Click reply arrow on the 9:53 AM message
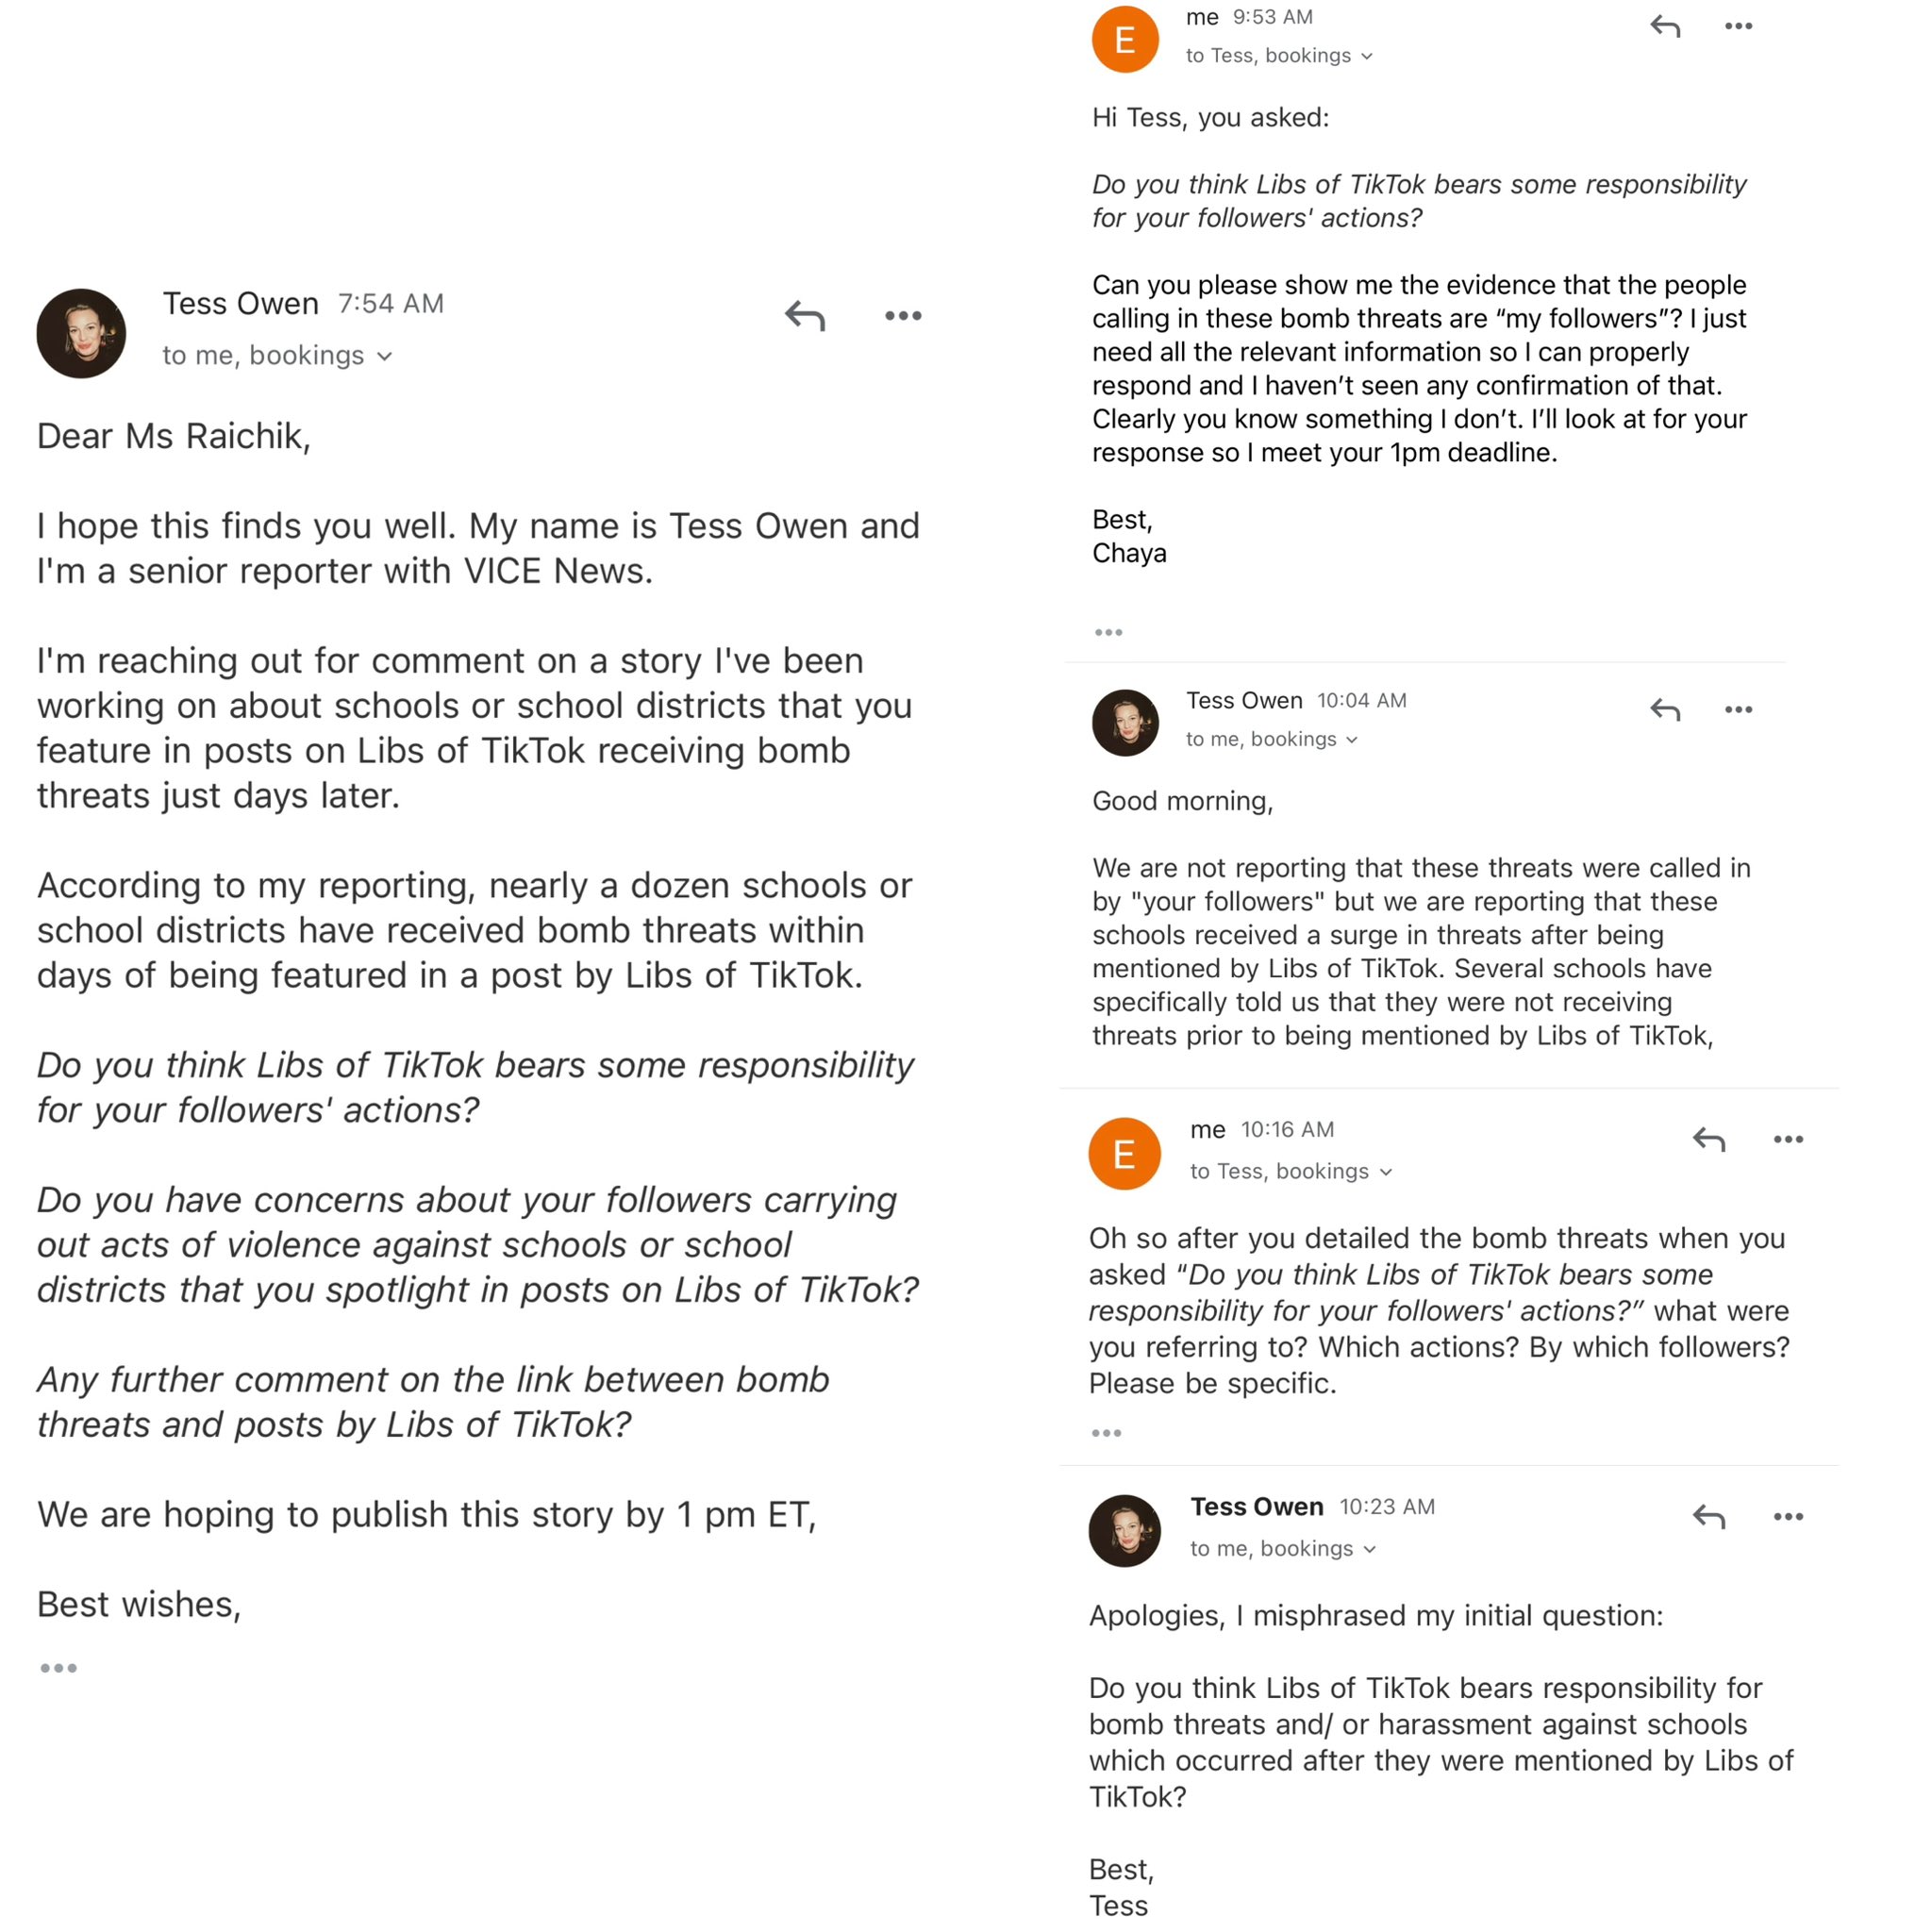This screenshot has width=1932, height=1932. pyautogui.click(x=1665, y=27)
